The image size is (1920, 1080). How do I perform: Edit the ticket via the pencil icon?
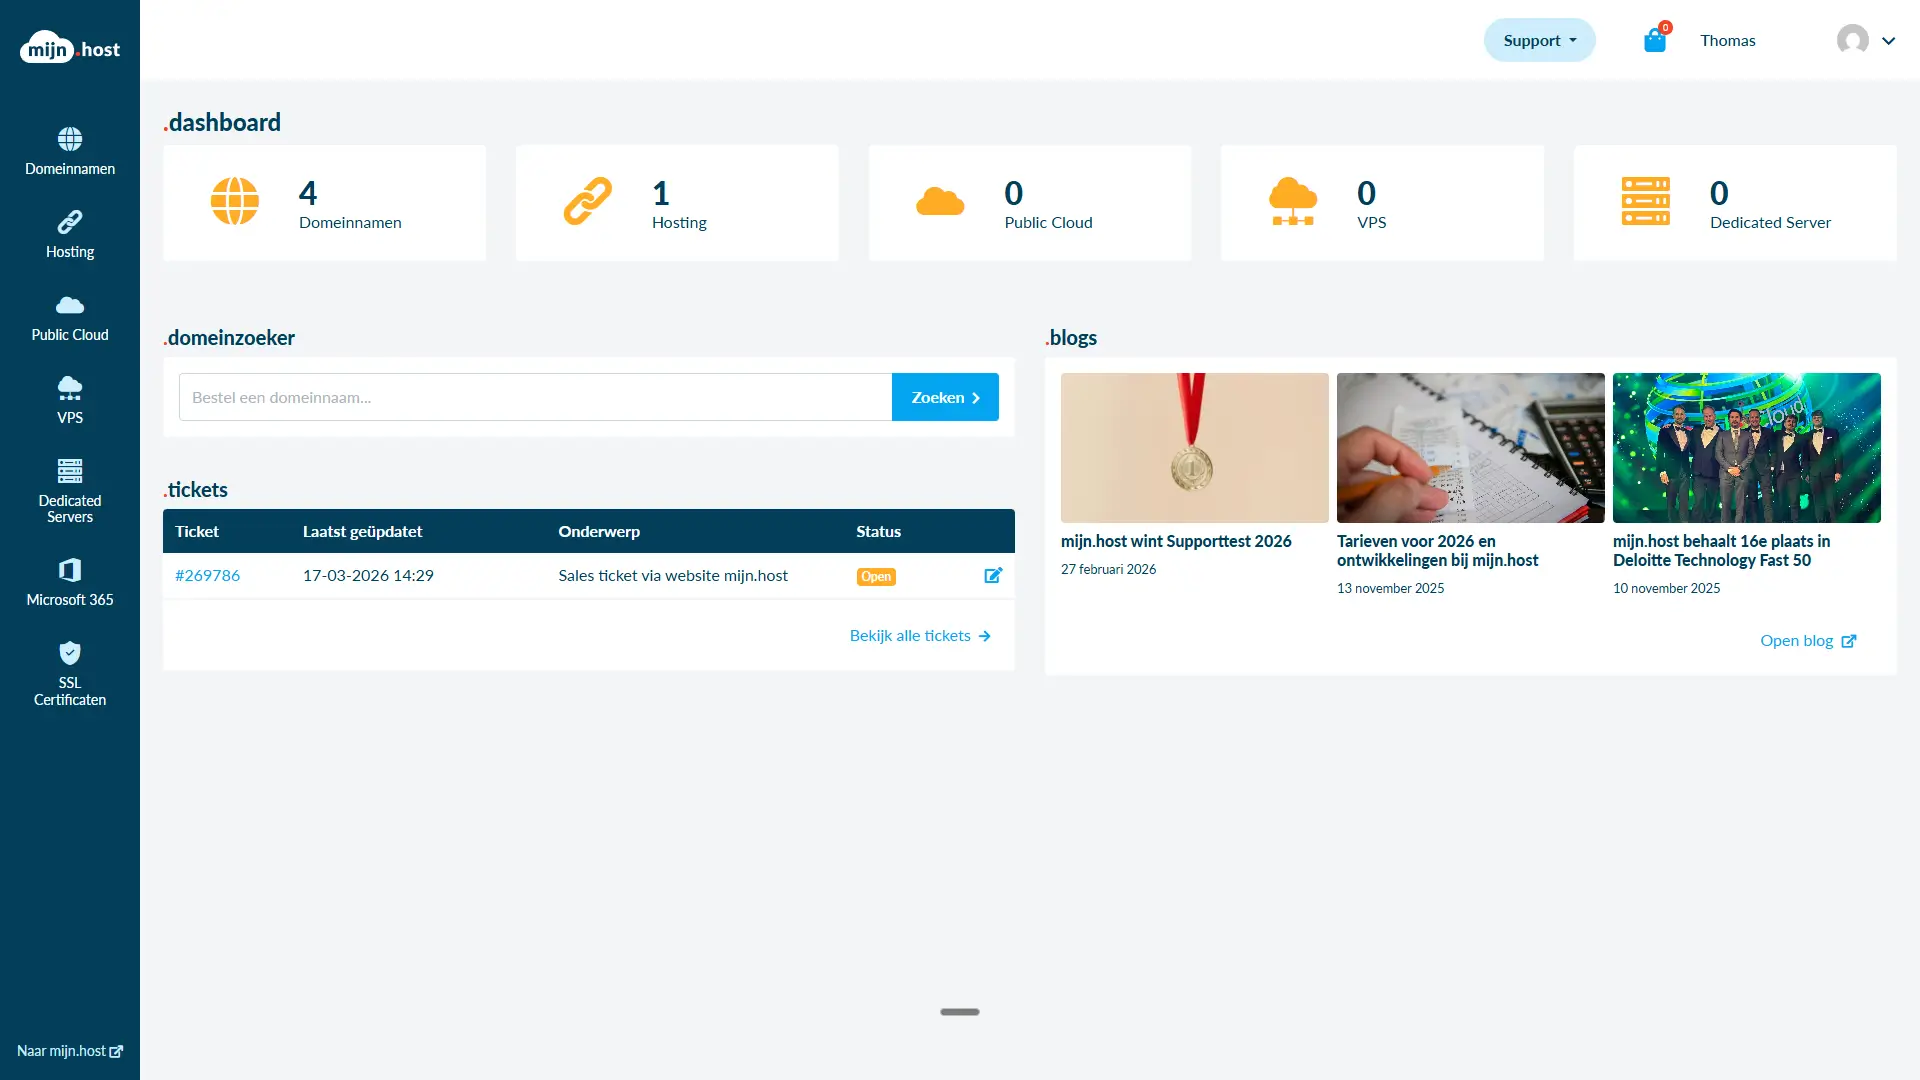[x=993, y=576]
